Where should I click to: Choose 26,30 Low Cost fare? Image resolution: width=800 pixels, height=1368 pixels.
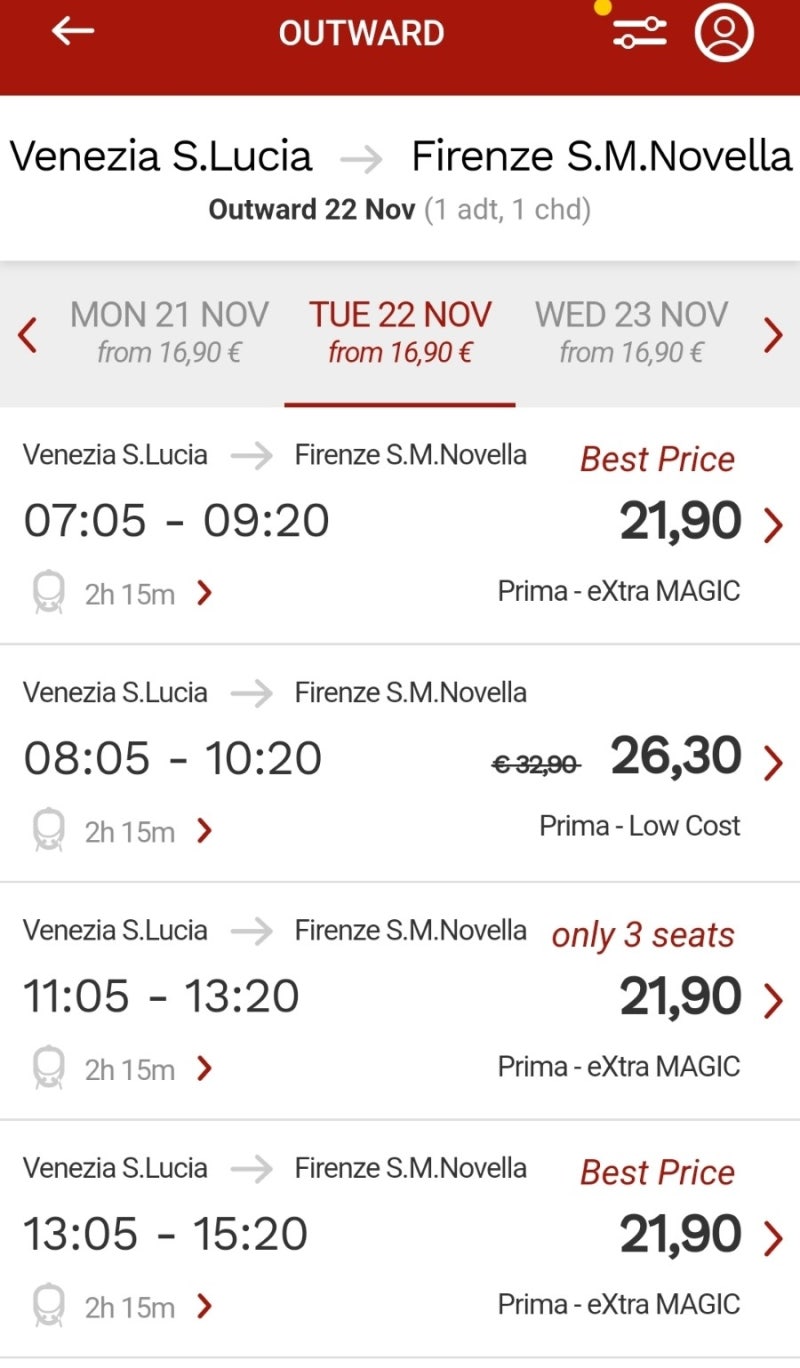pos(677,757)
